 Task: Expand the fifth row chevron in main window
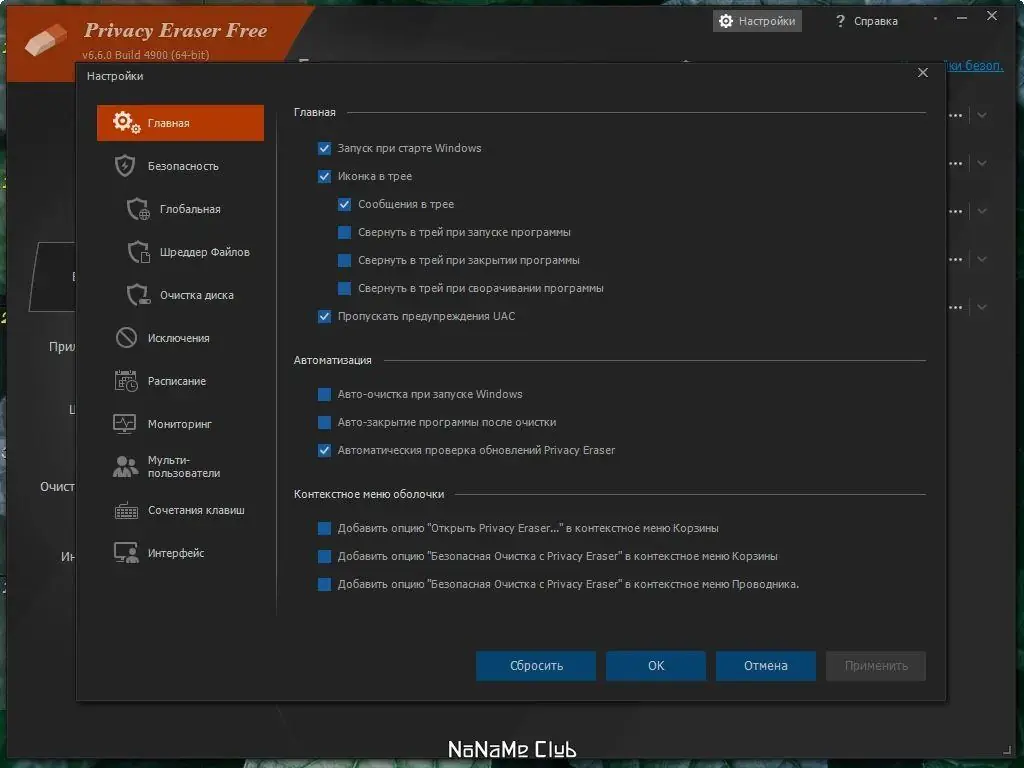982,307
